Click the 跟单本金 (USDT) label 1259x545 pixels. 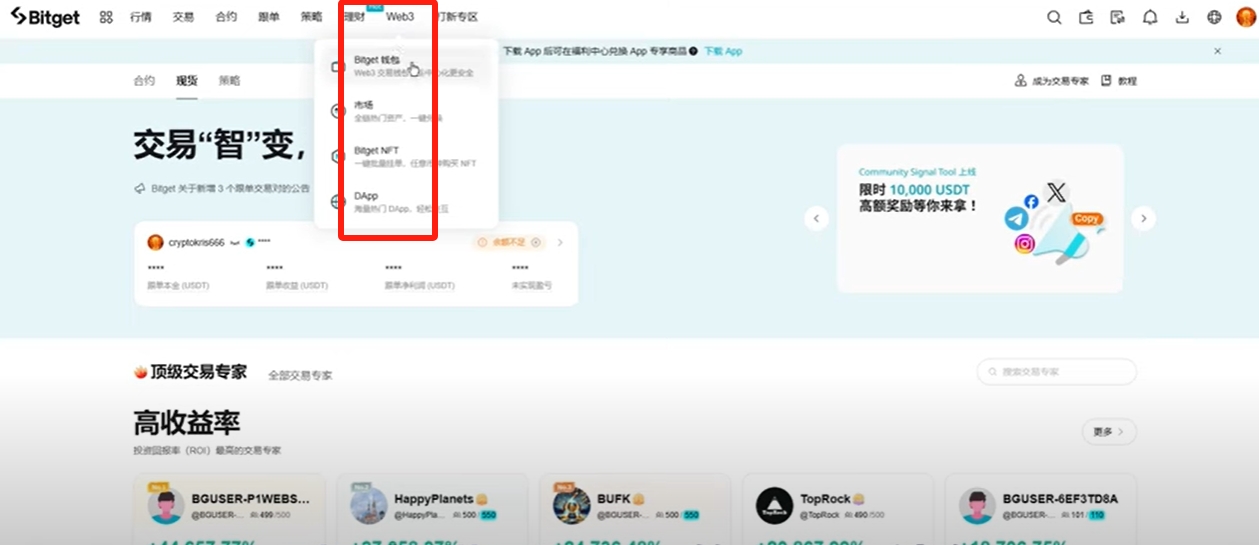178,286
